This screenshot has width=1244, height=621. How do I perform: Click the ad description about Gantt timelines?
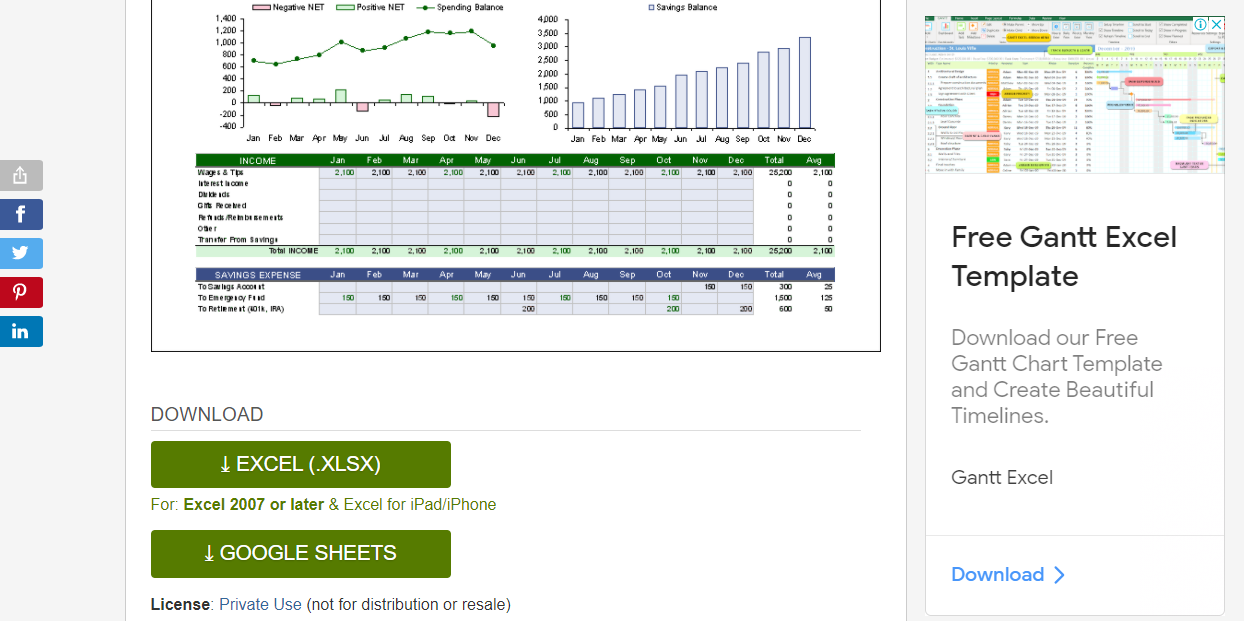click(1056, 376)
